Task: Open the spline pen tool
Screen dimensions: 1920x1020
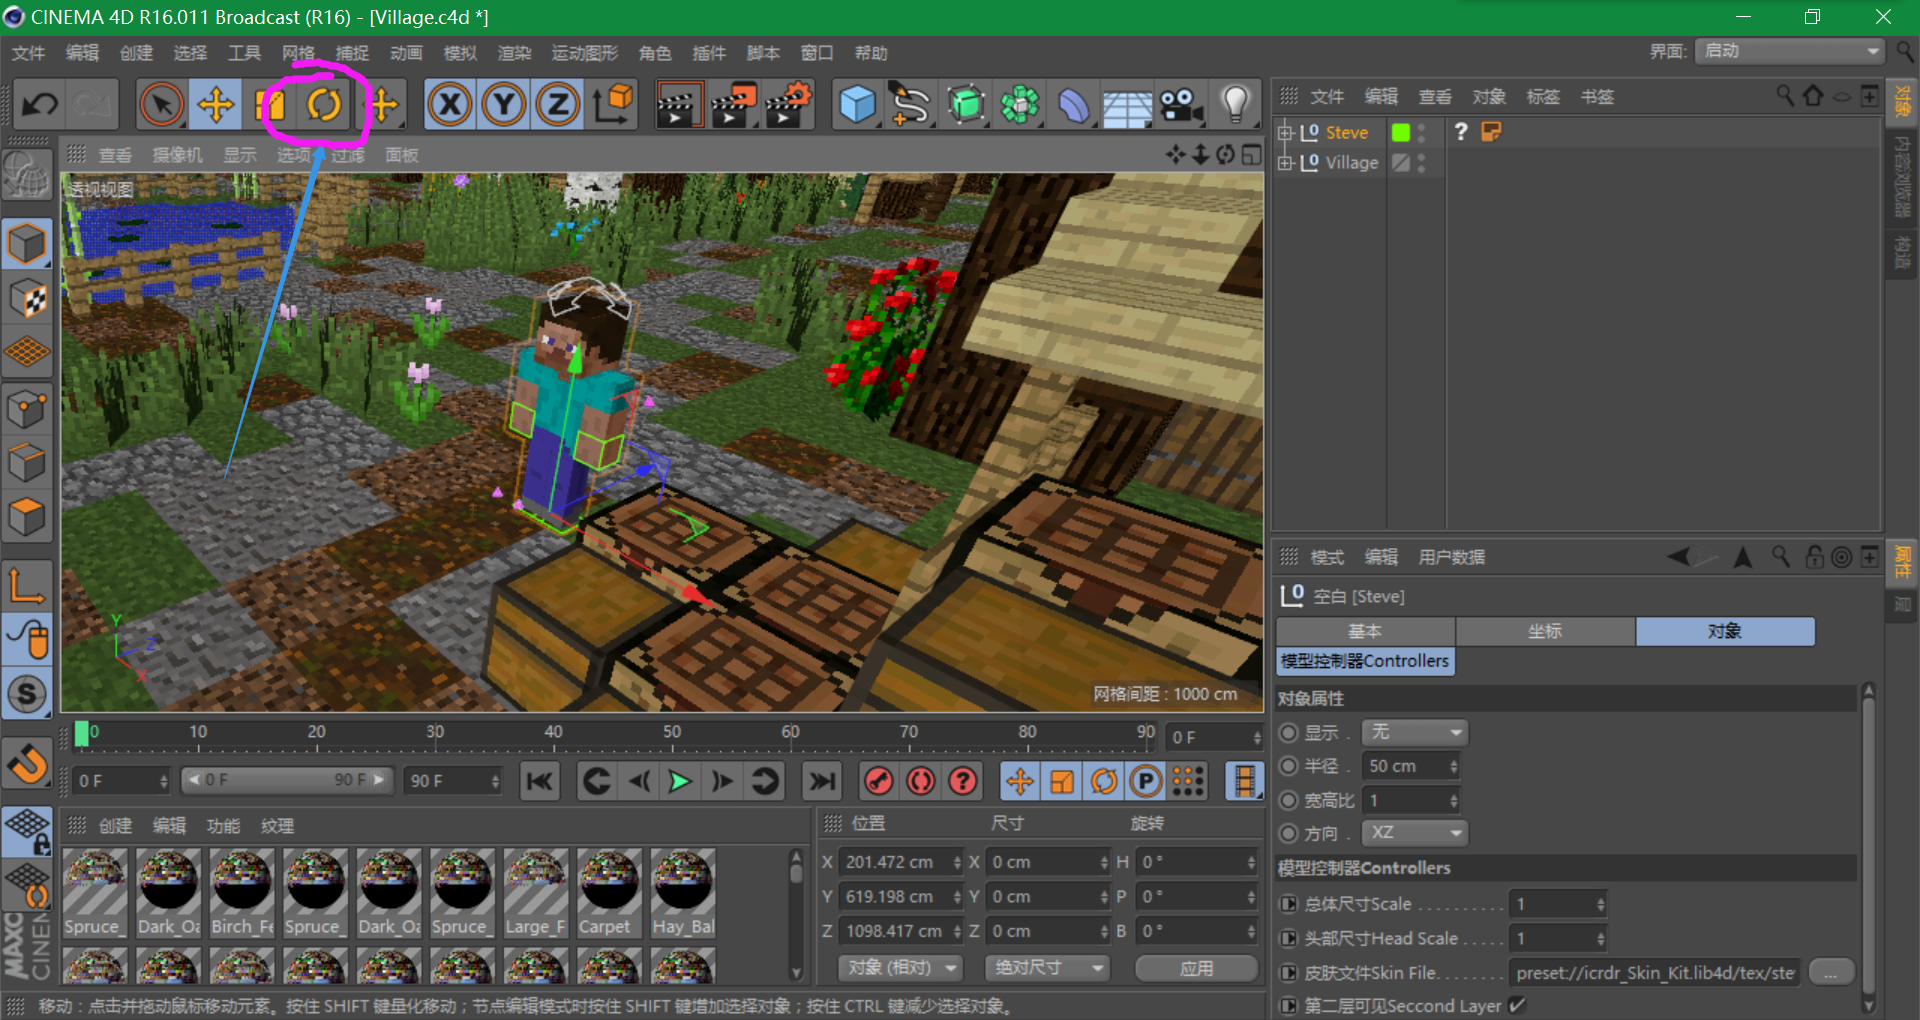Action: 911,104
